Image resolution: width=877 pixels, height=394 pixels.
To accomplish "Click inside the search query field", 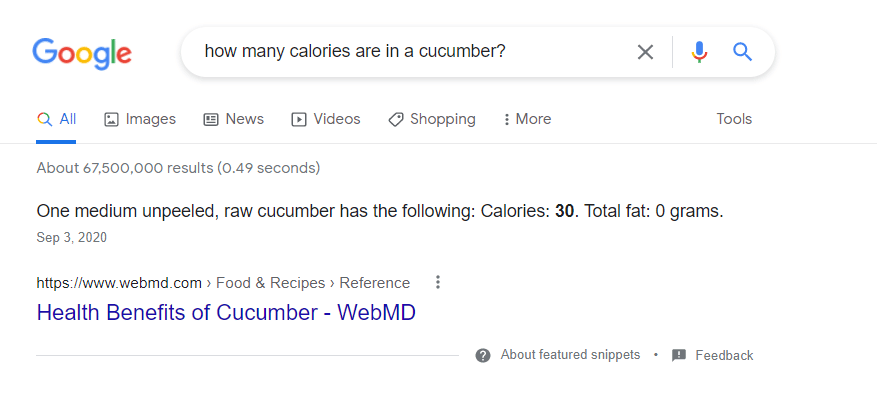I will [414, 51].
